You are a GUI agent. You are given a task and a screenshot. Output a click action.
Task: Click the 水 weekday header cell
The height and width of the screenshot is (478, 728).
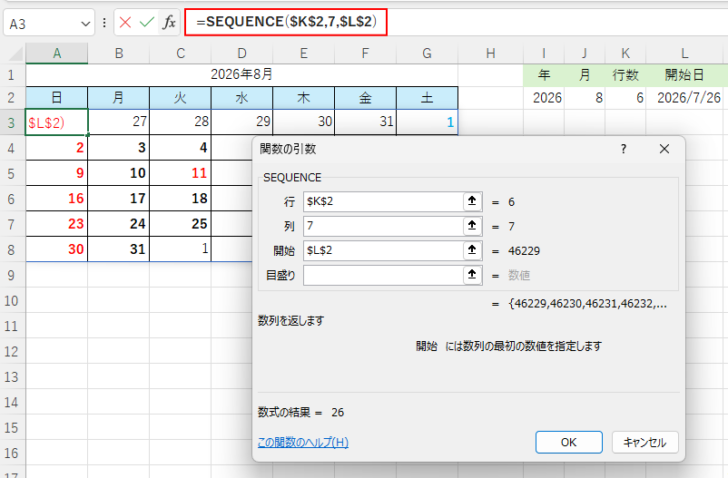(242, 98)
